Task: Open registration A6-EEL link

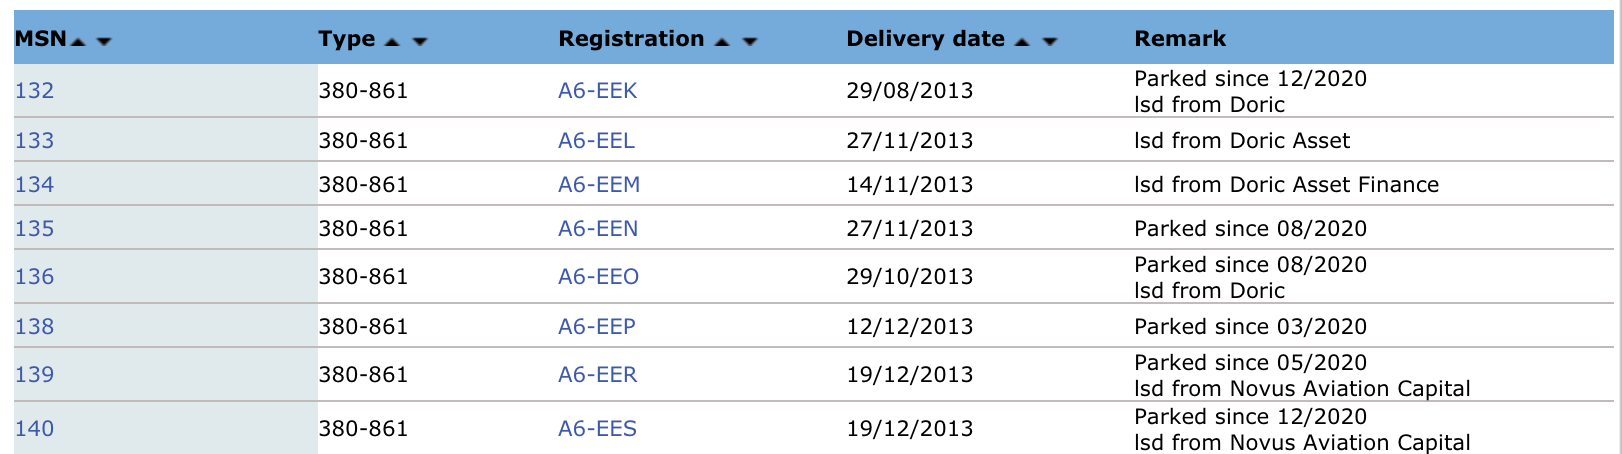Action: [x=596, y=141]
